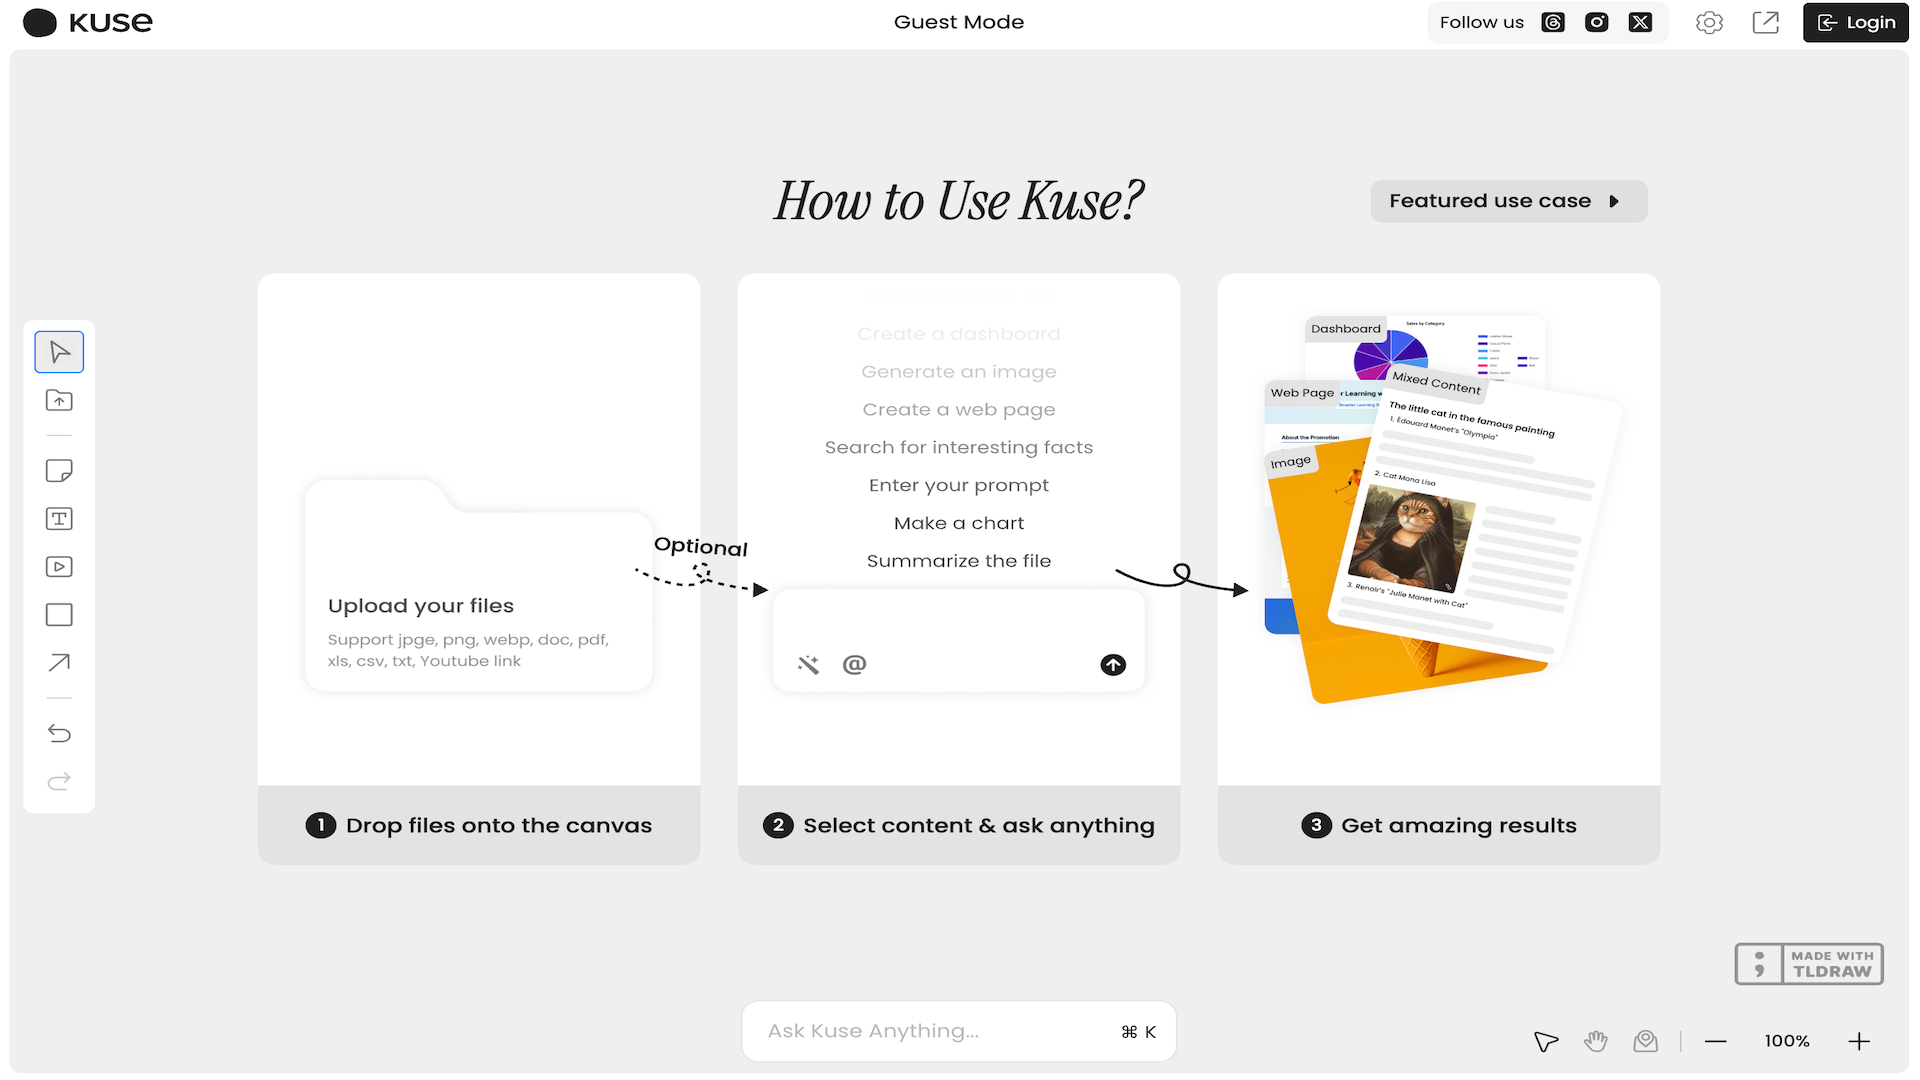1920x1080 pixels.
Task: Open the X social page
Action: click(x=1640, y=22)
